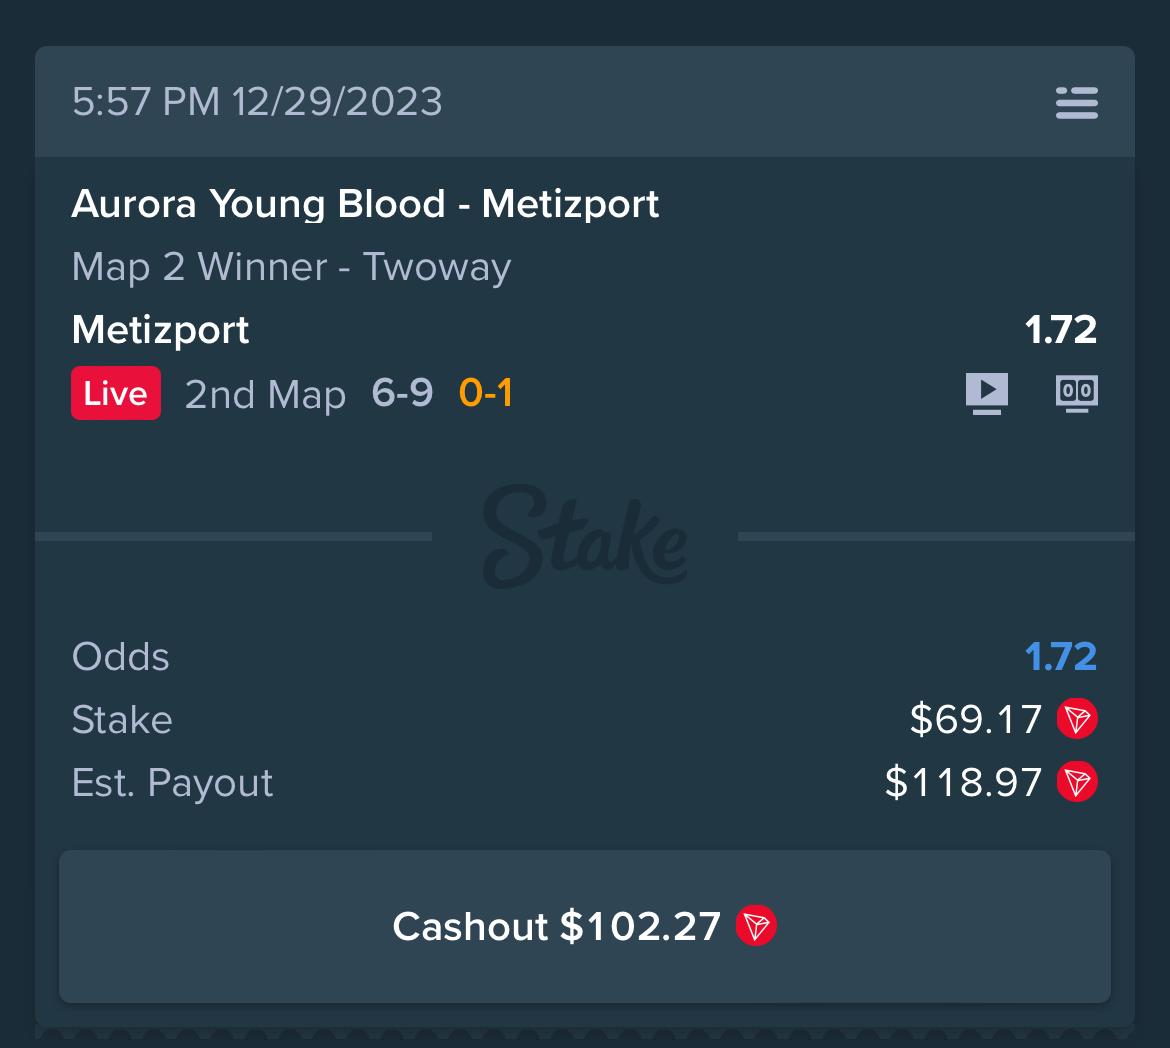Open the Aurora Young Blood - Metizport match
1170x1048 pixels.
[365, 204]
